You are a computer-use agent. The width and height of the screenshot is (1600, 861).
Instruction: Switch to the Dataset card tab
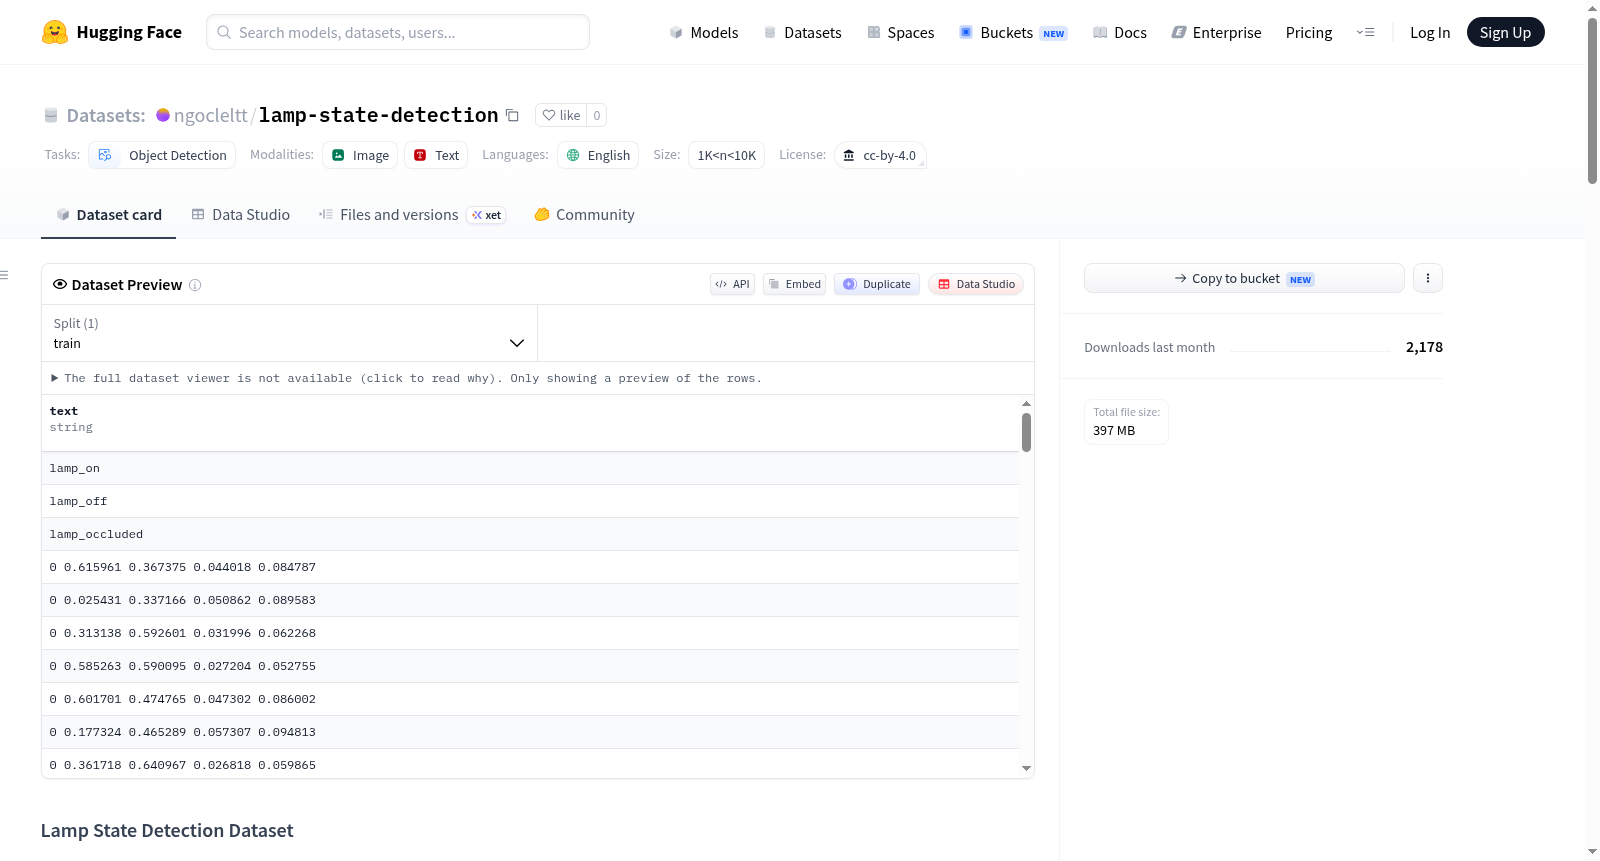(108, 215)
